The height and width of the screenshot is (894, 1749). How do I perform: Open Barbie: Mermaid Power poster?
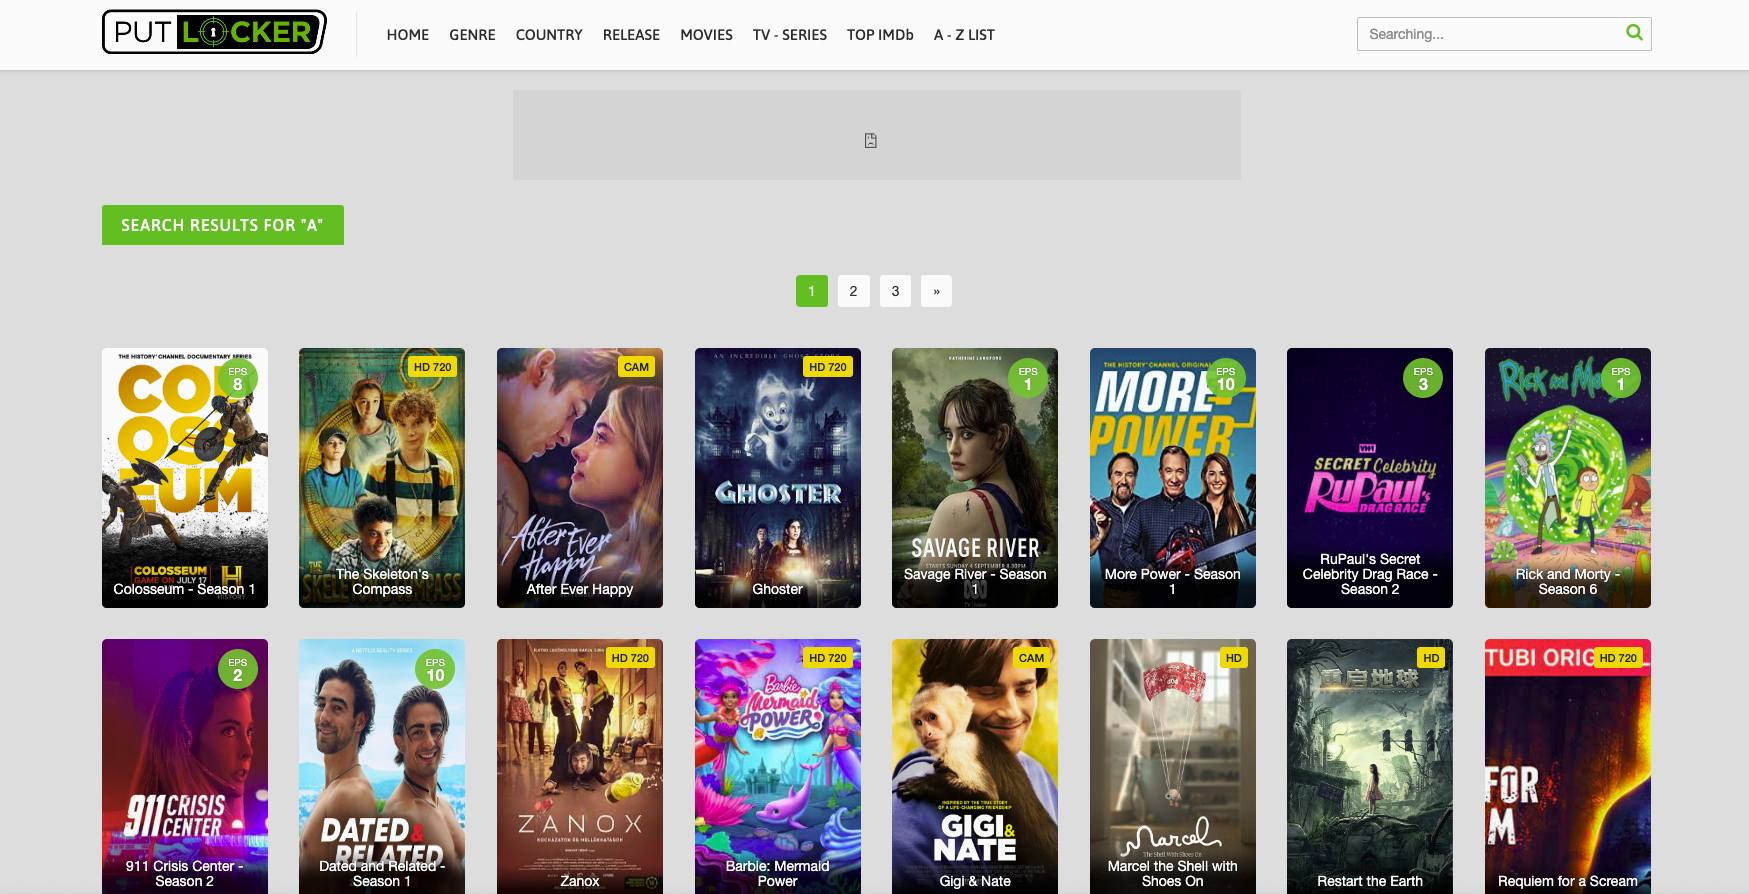[x=778, y=766]
